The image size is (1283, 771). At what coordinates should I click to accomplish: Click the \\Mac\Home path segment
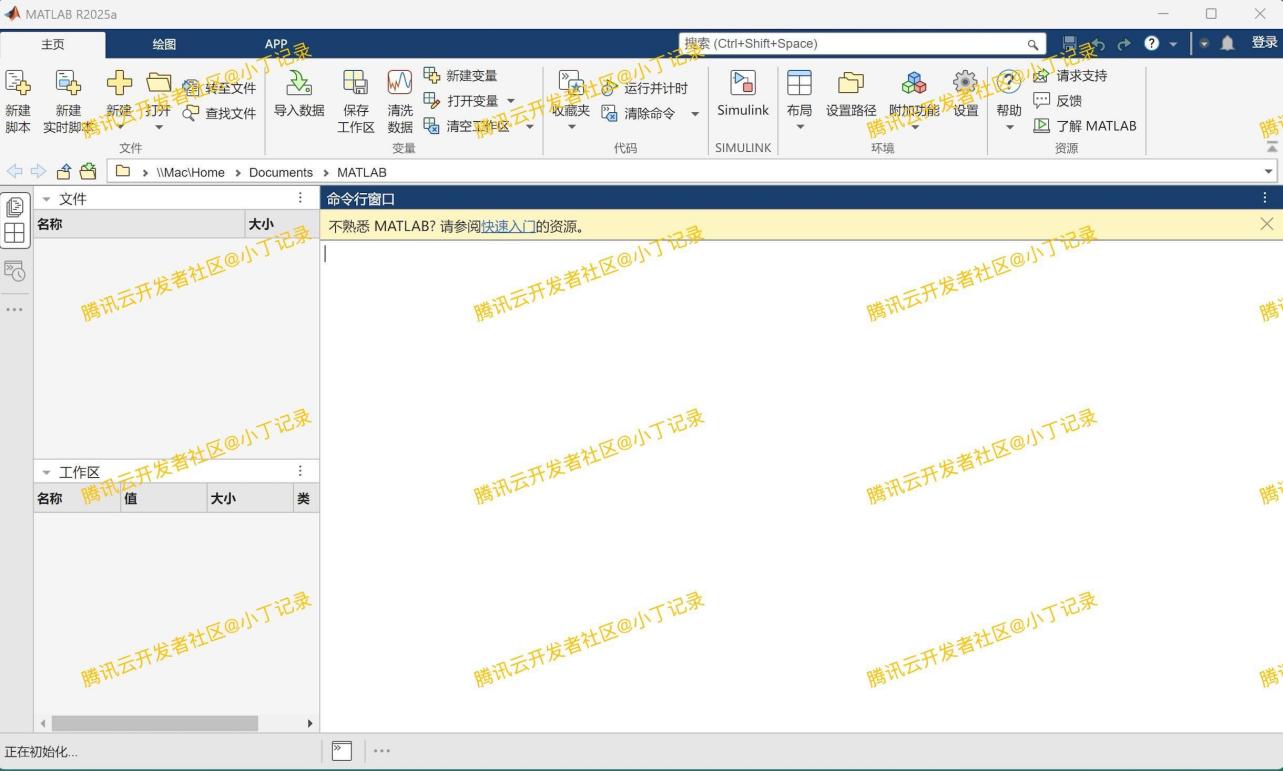(x=190, y=172)
